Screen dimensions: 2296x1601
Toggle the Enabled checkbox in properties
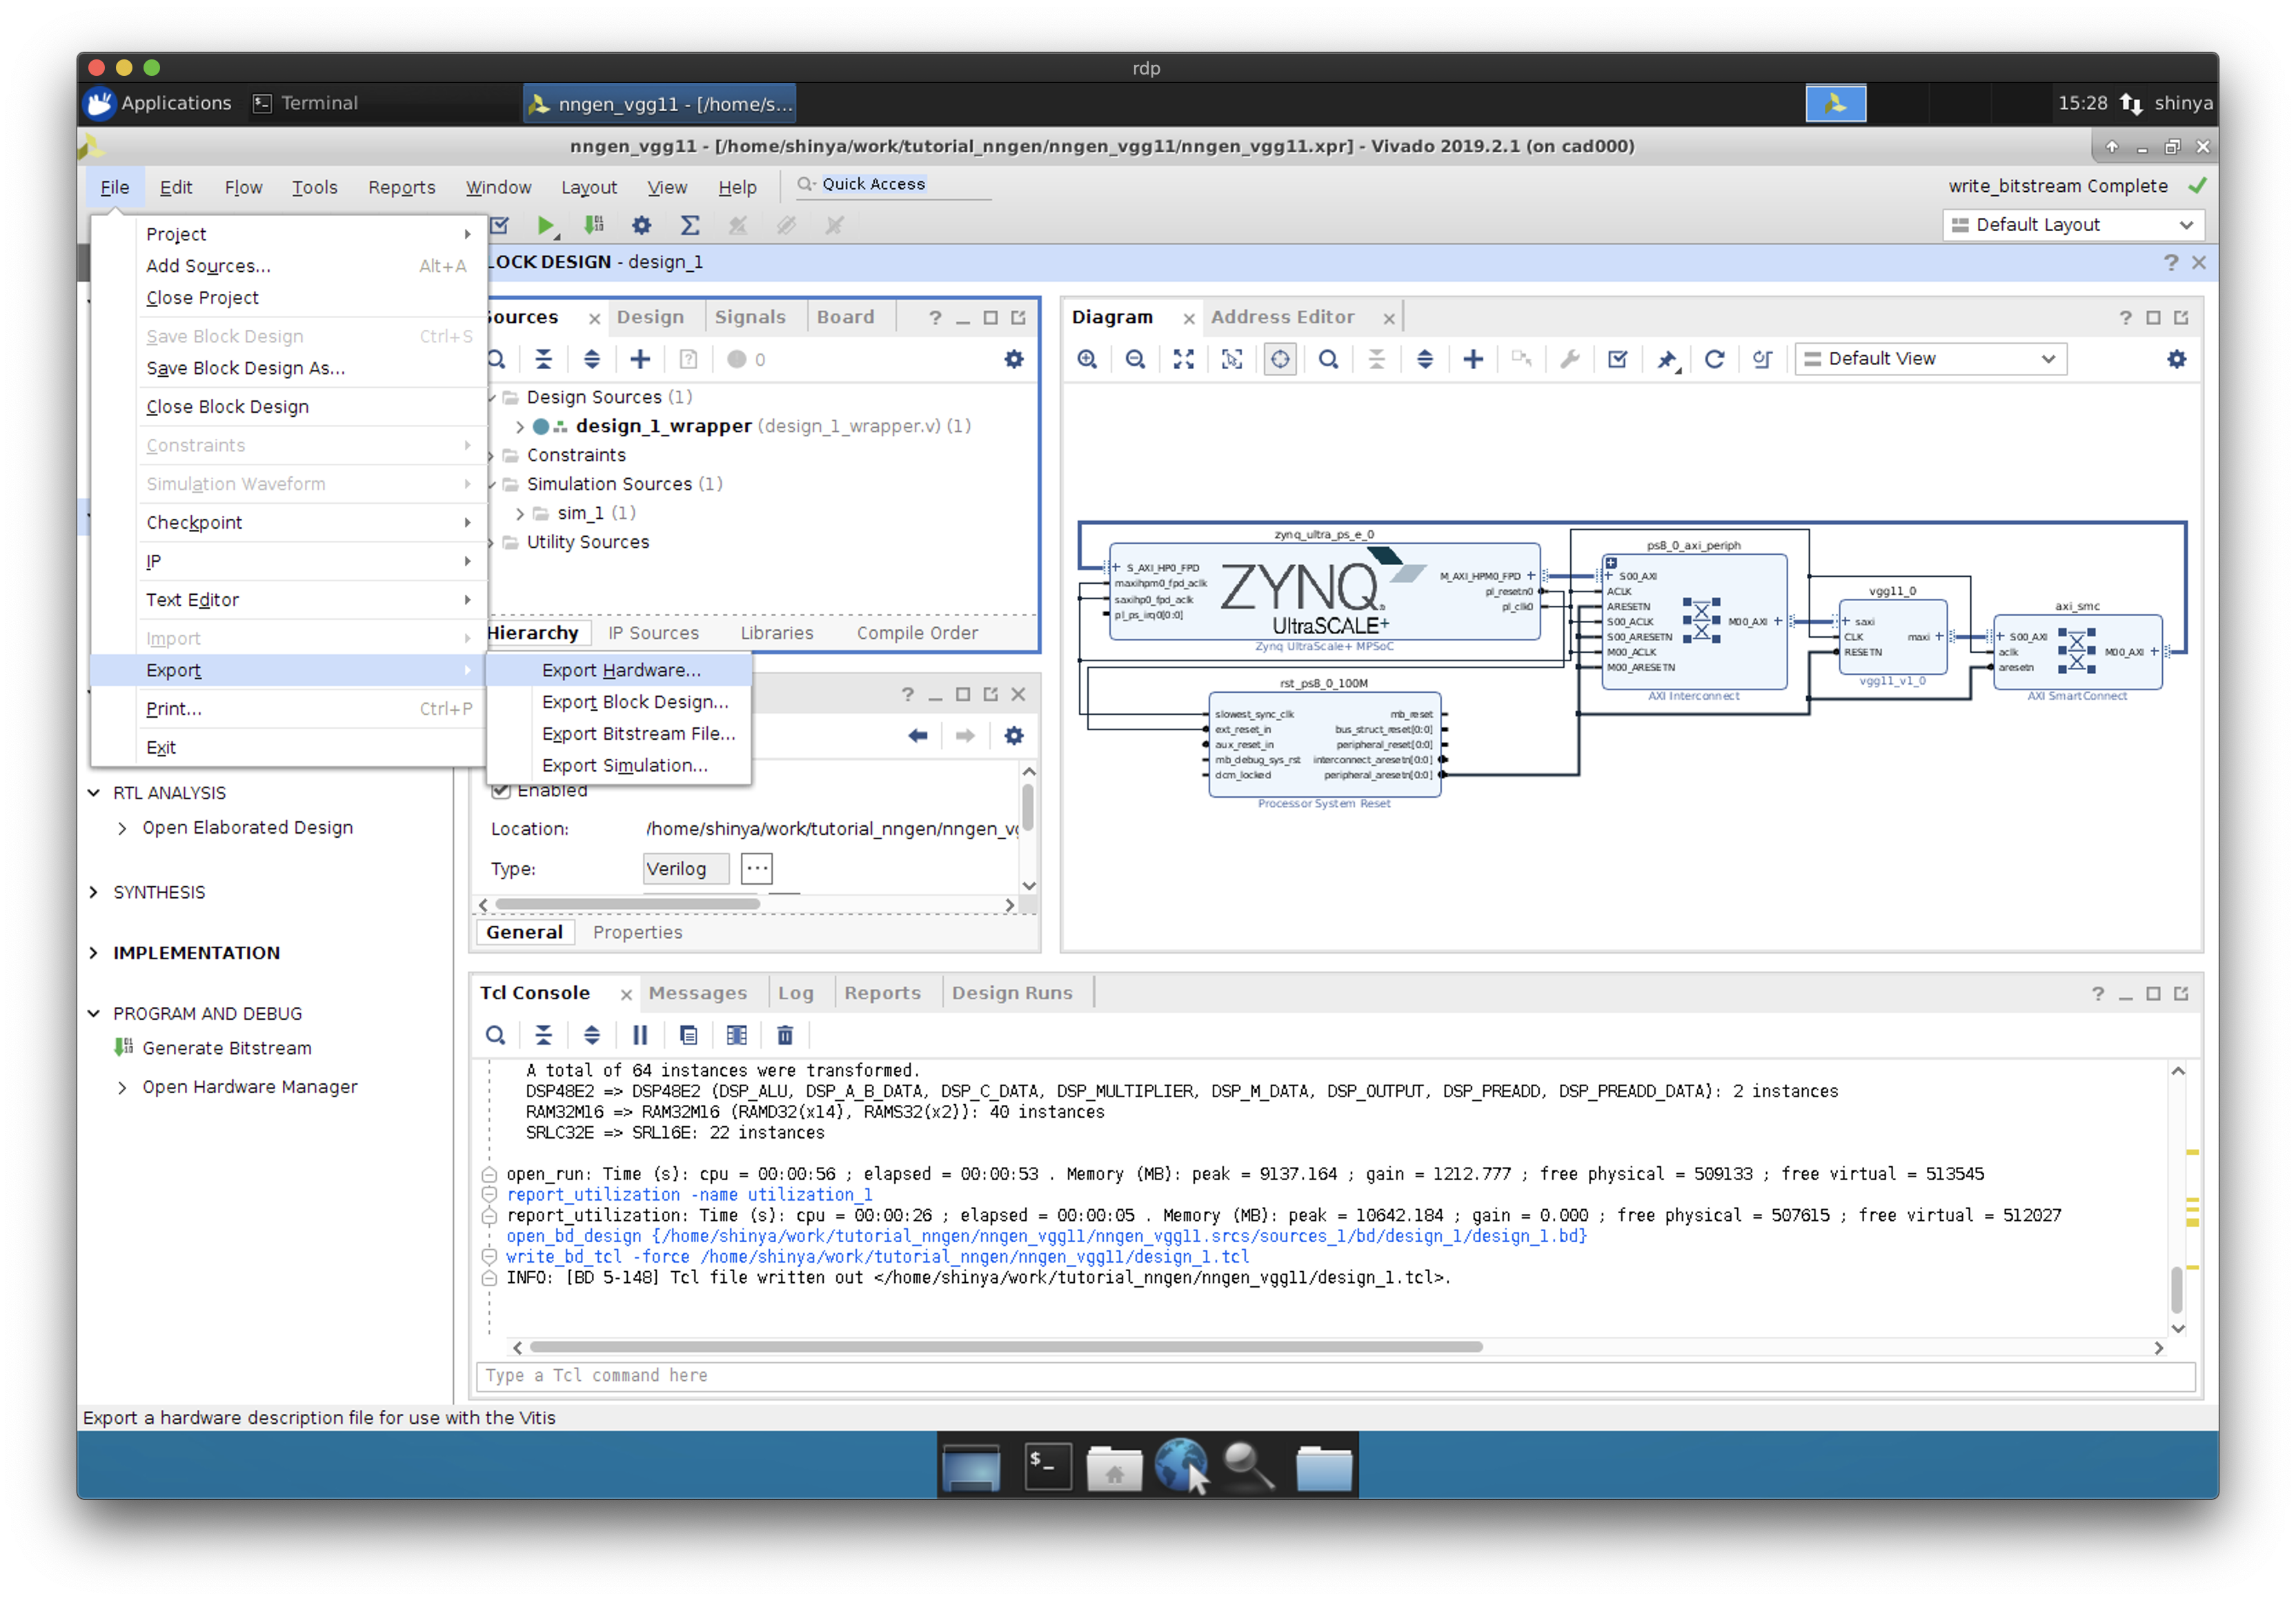[502, 791]
